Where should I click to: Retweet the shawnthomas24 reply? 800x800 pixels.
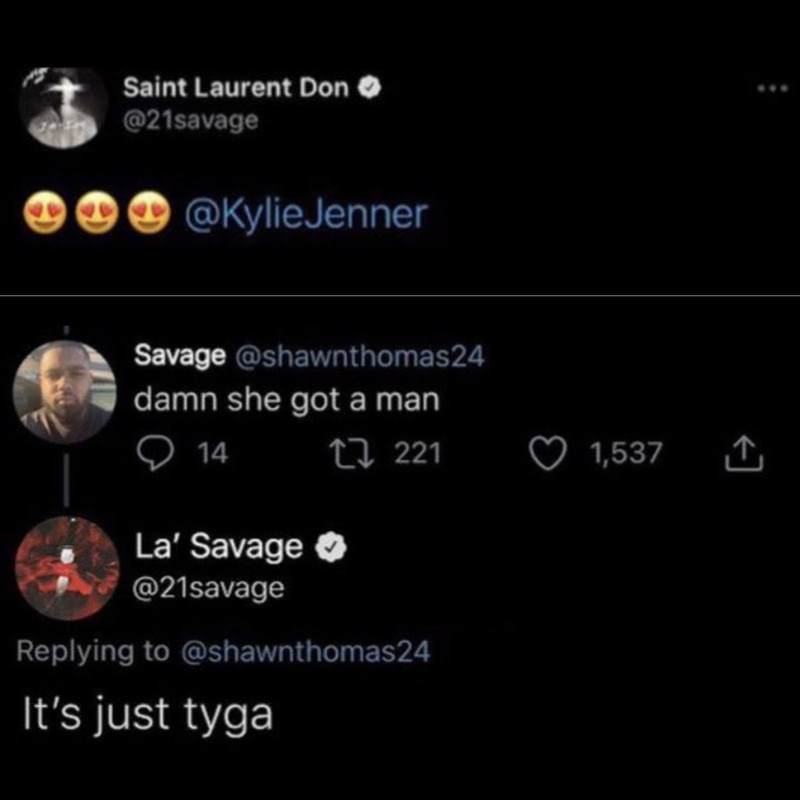click(351, 454)
